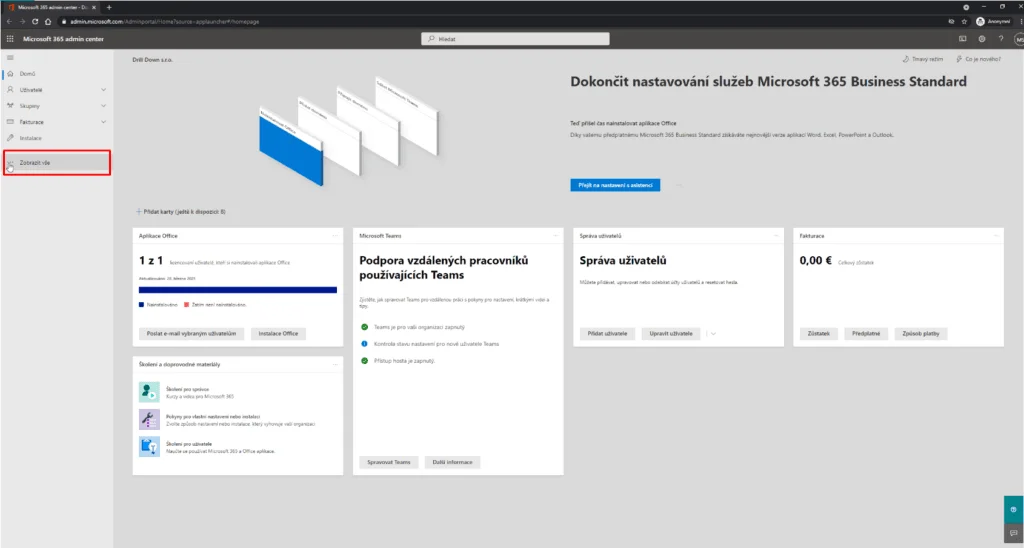The image size is (1024, 548).
Task: Click Instalace Office button
Action: coord(278,334)
